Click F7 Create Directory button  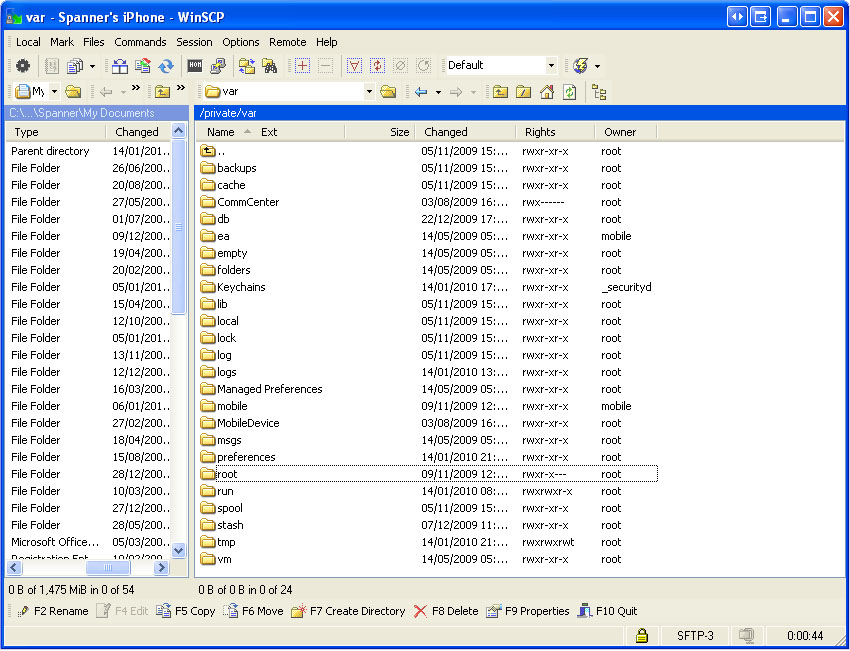pyautogui.click(x=348, y=611)
